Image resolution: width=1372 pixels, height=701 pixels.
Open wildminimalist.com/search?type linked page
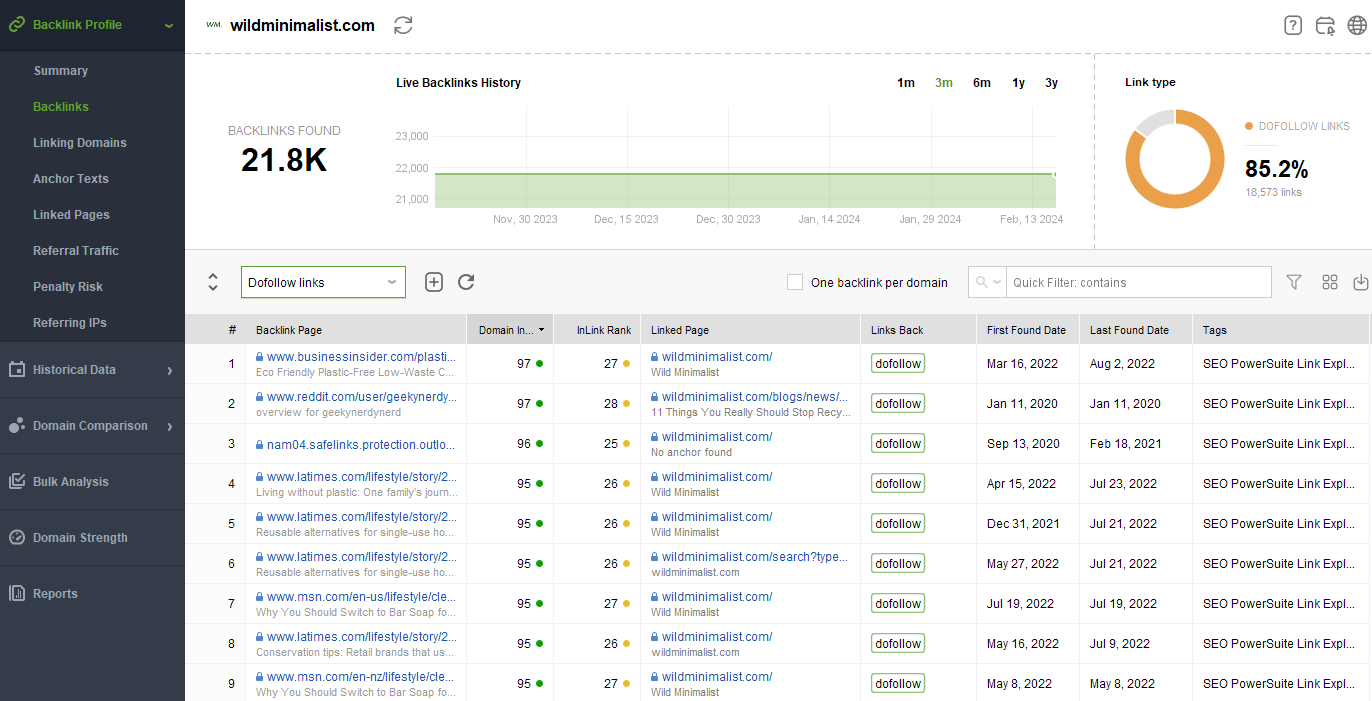[755, 556]
